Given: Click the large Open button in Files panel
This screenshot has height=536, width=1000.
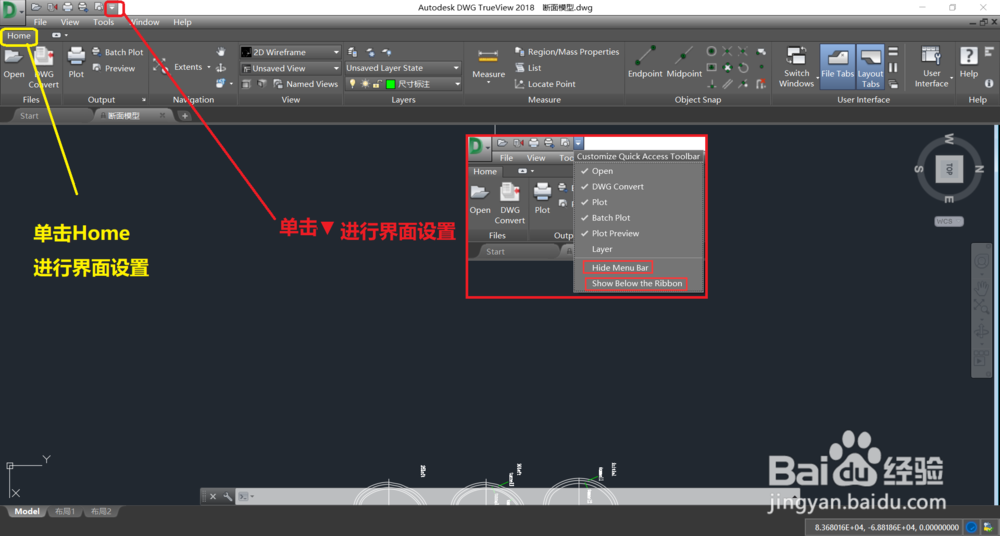Looking at the screenshot, I should 13,63.
